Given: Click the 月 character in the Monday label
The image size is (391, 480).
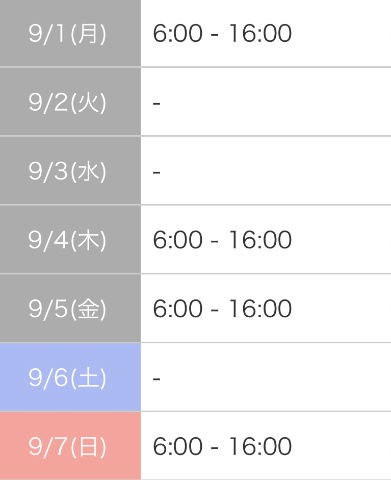Looking at the screenshot, I should point(88,33).
